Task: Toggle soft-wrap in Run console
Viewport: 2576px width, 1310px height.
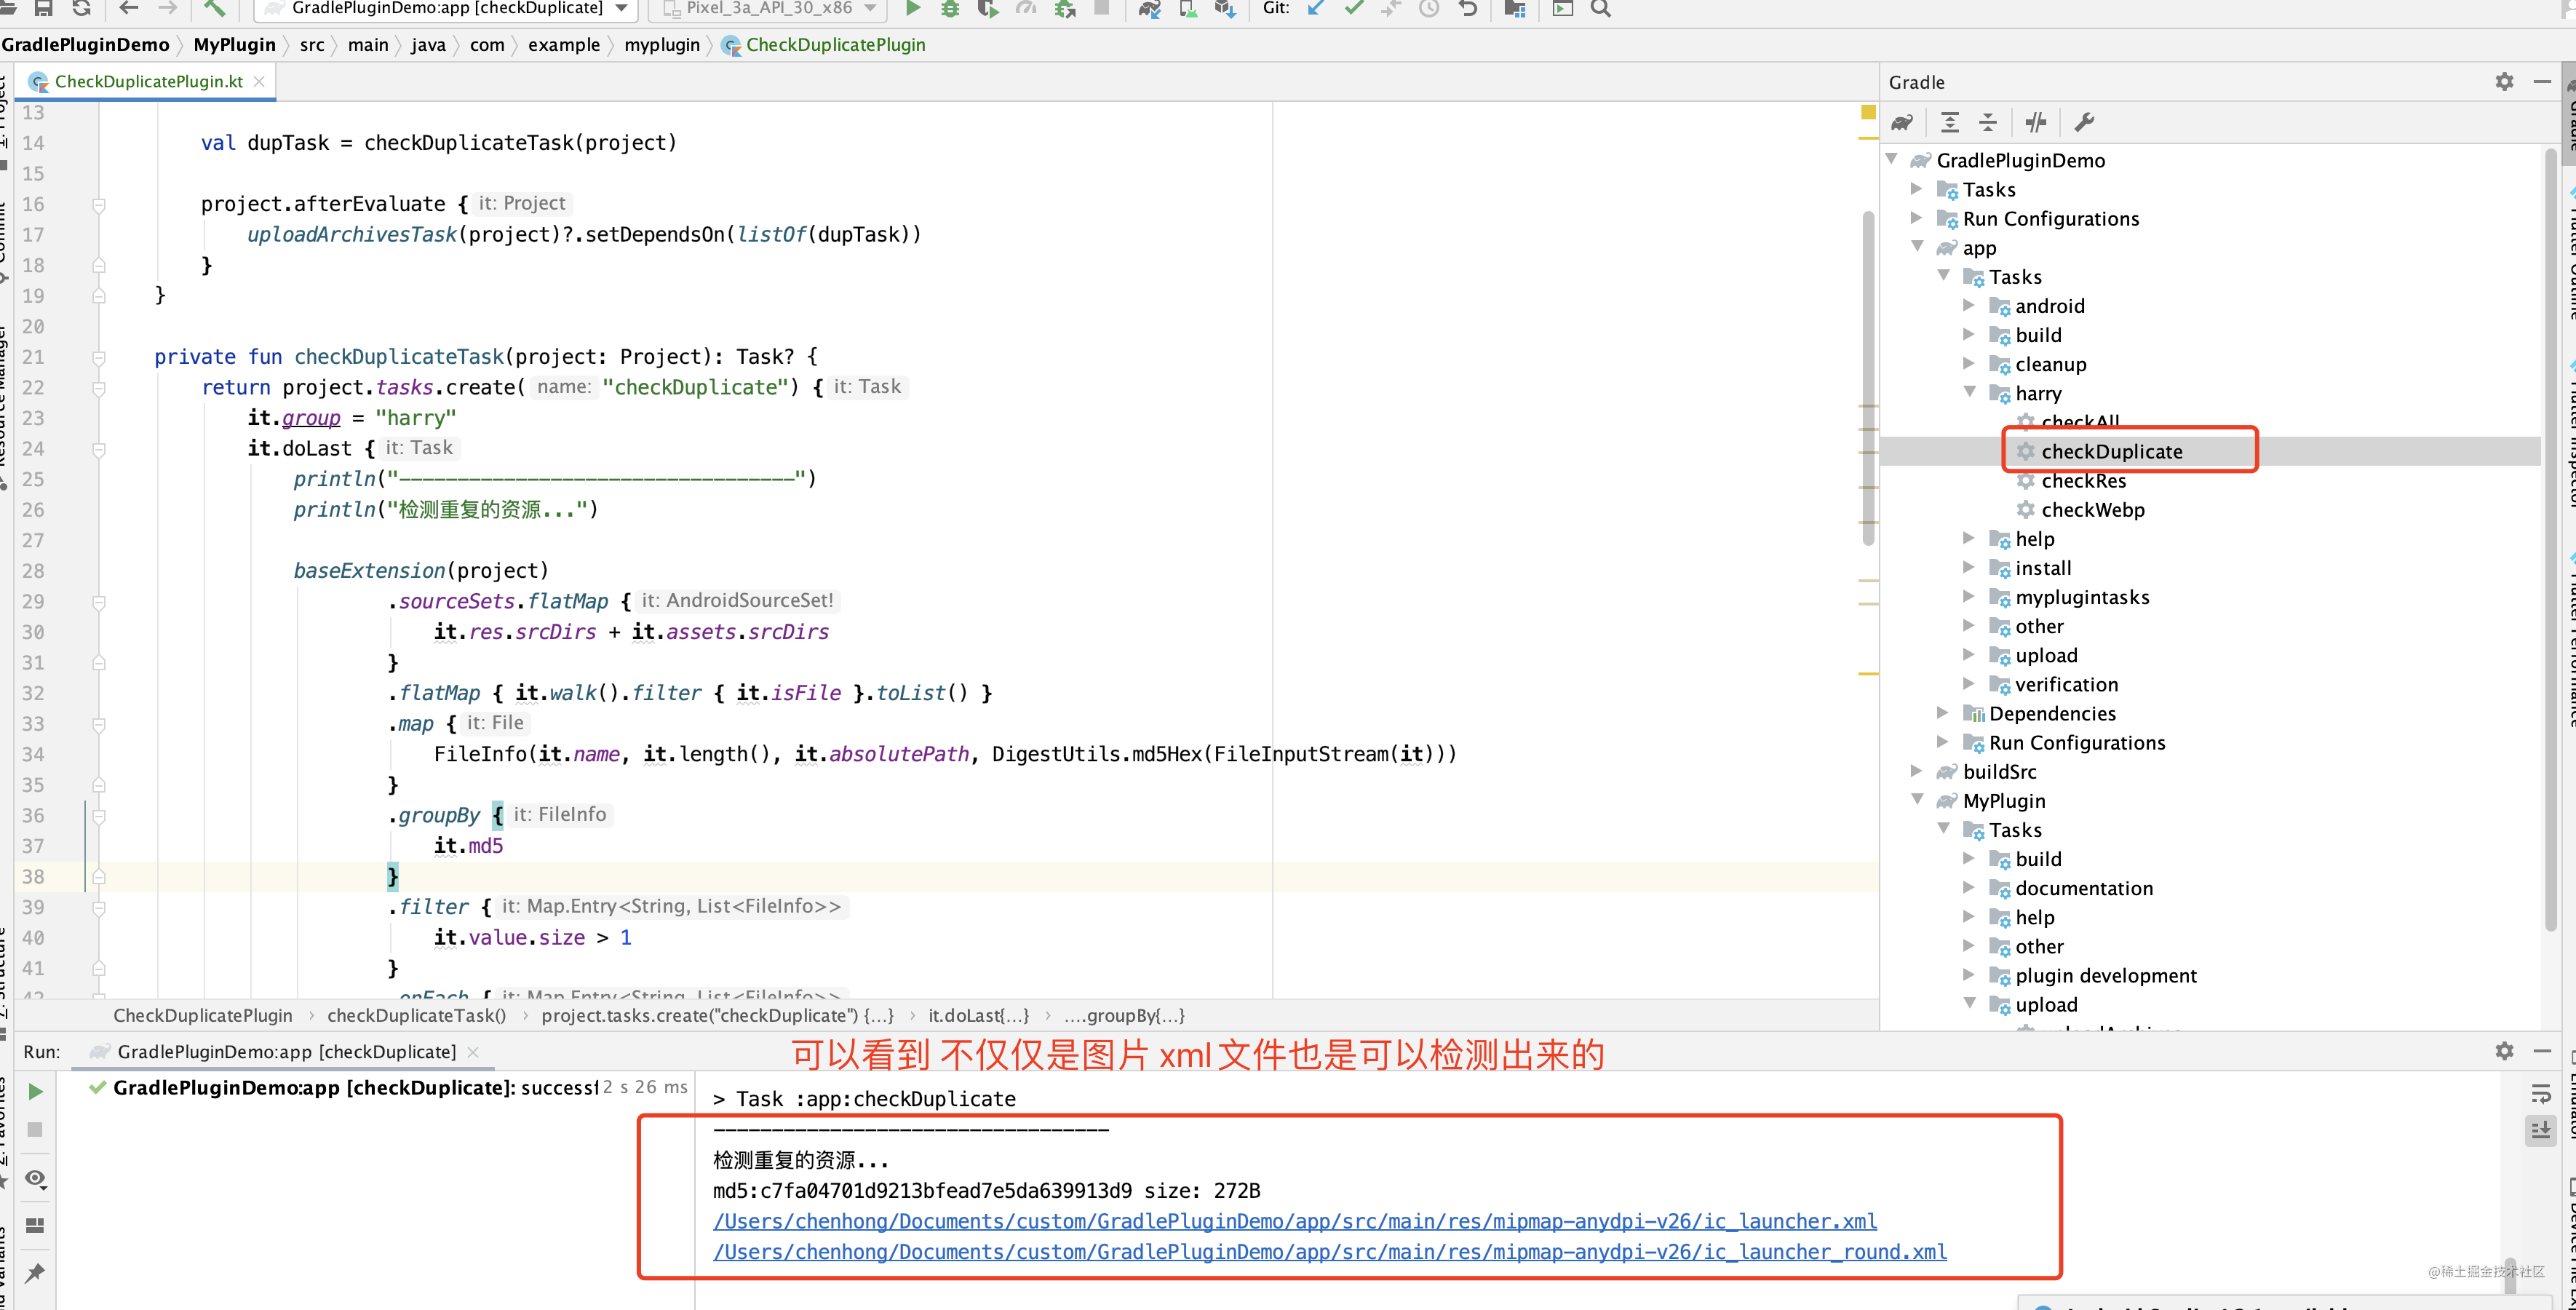Action: coord(2540,1093)
